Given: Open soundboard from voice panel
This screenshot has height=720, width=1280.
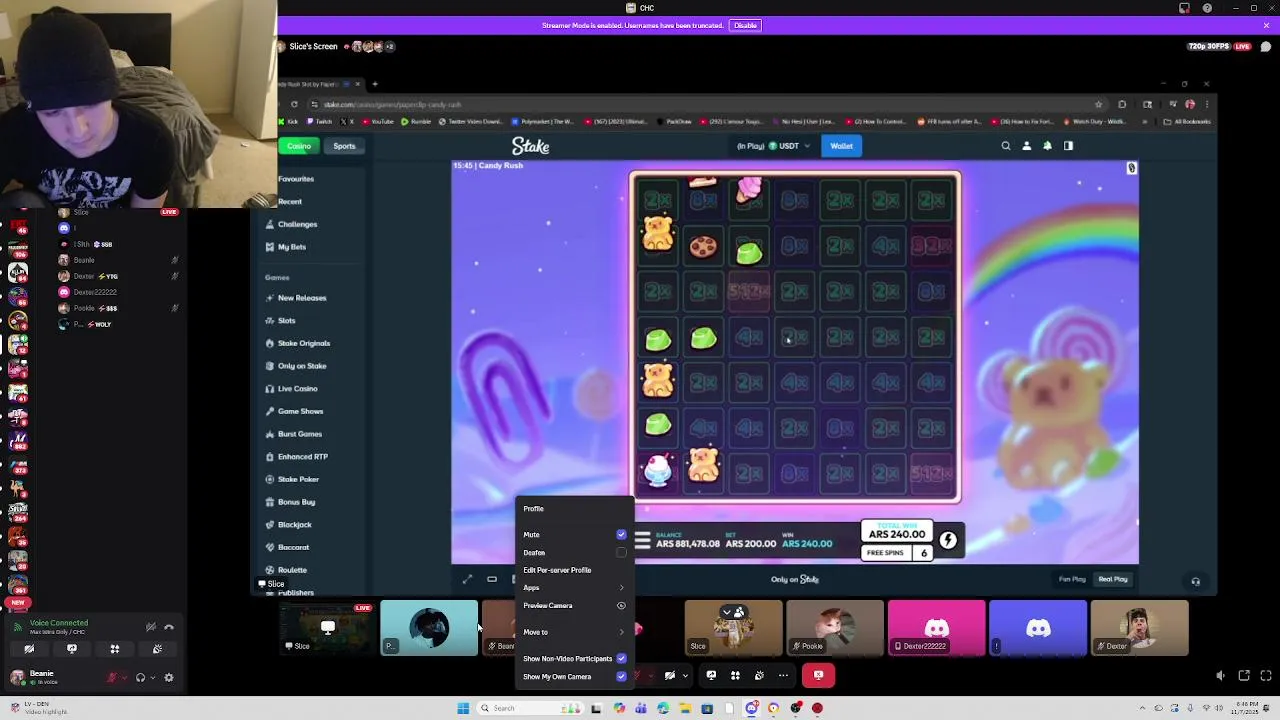Looking at the screenshot, I should pyautogui.click(x=157, y=649).
